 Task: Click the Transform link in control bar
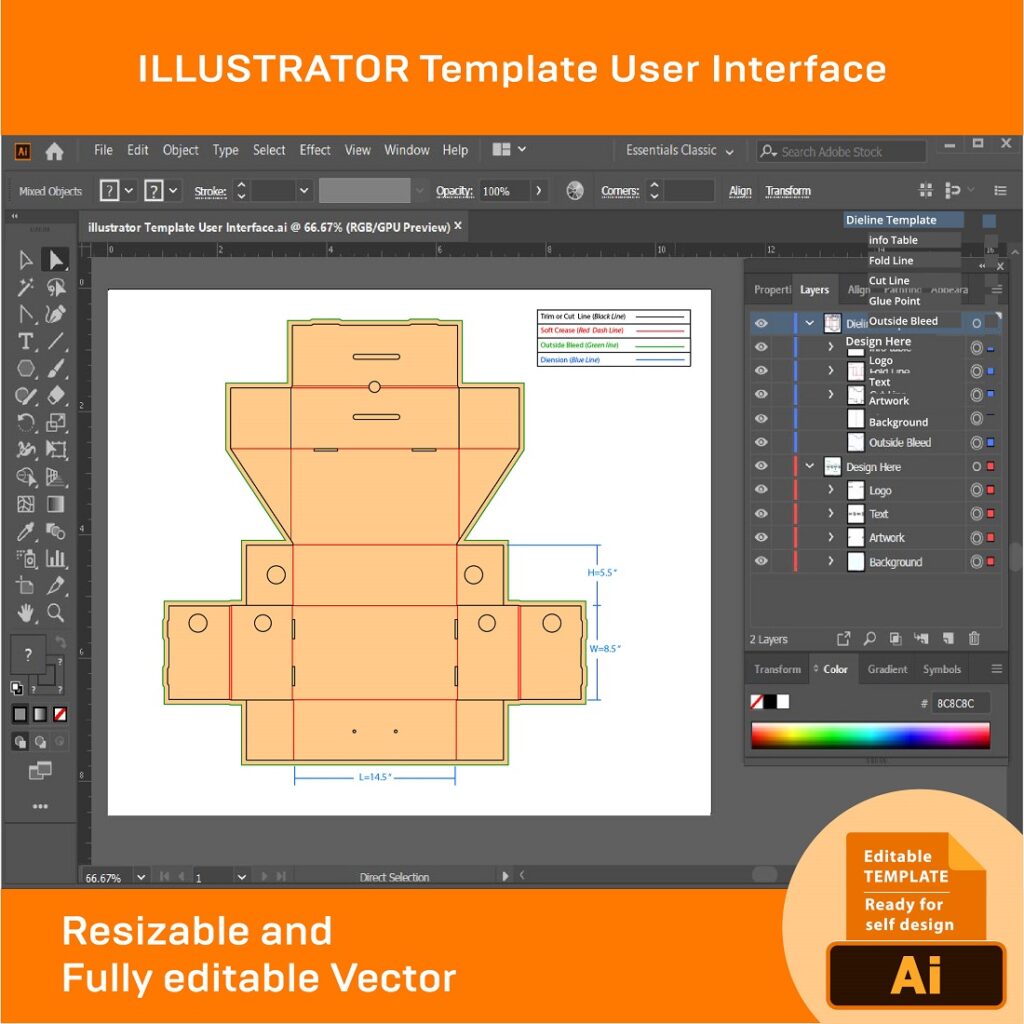(788, 191)
